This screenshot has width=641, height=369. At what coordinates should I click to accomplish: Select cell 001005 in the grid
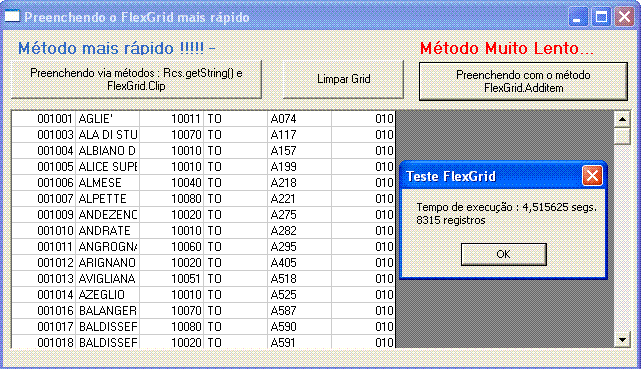click(x=44, y=167)
